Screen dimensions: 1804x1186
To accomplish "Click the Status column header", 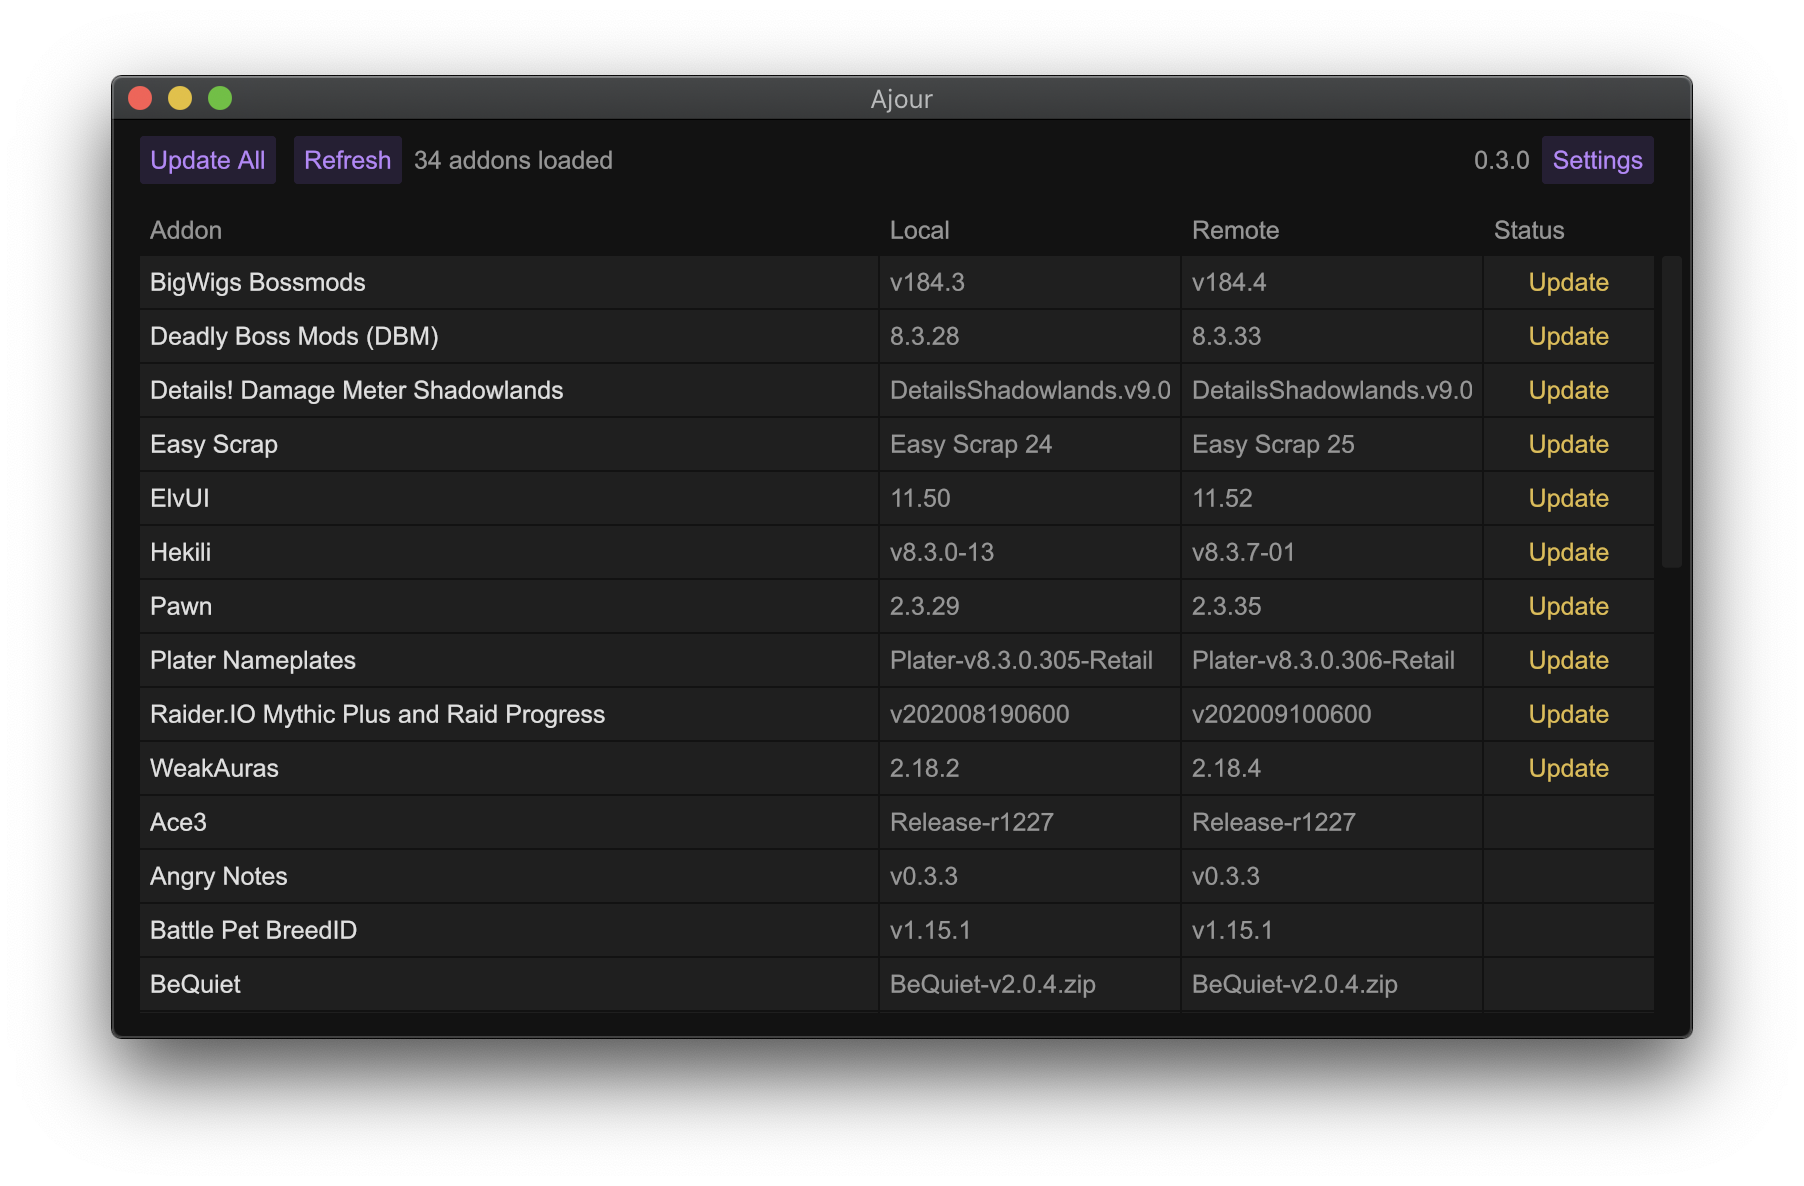I will pyautogui.click(x=1529, y=230).
